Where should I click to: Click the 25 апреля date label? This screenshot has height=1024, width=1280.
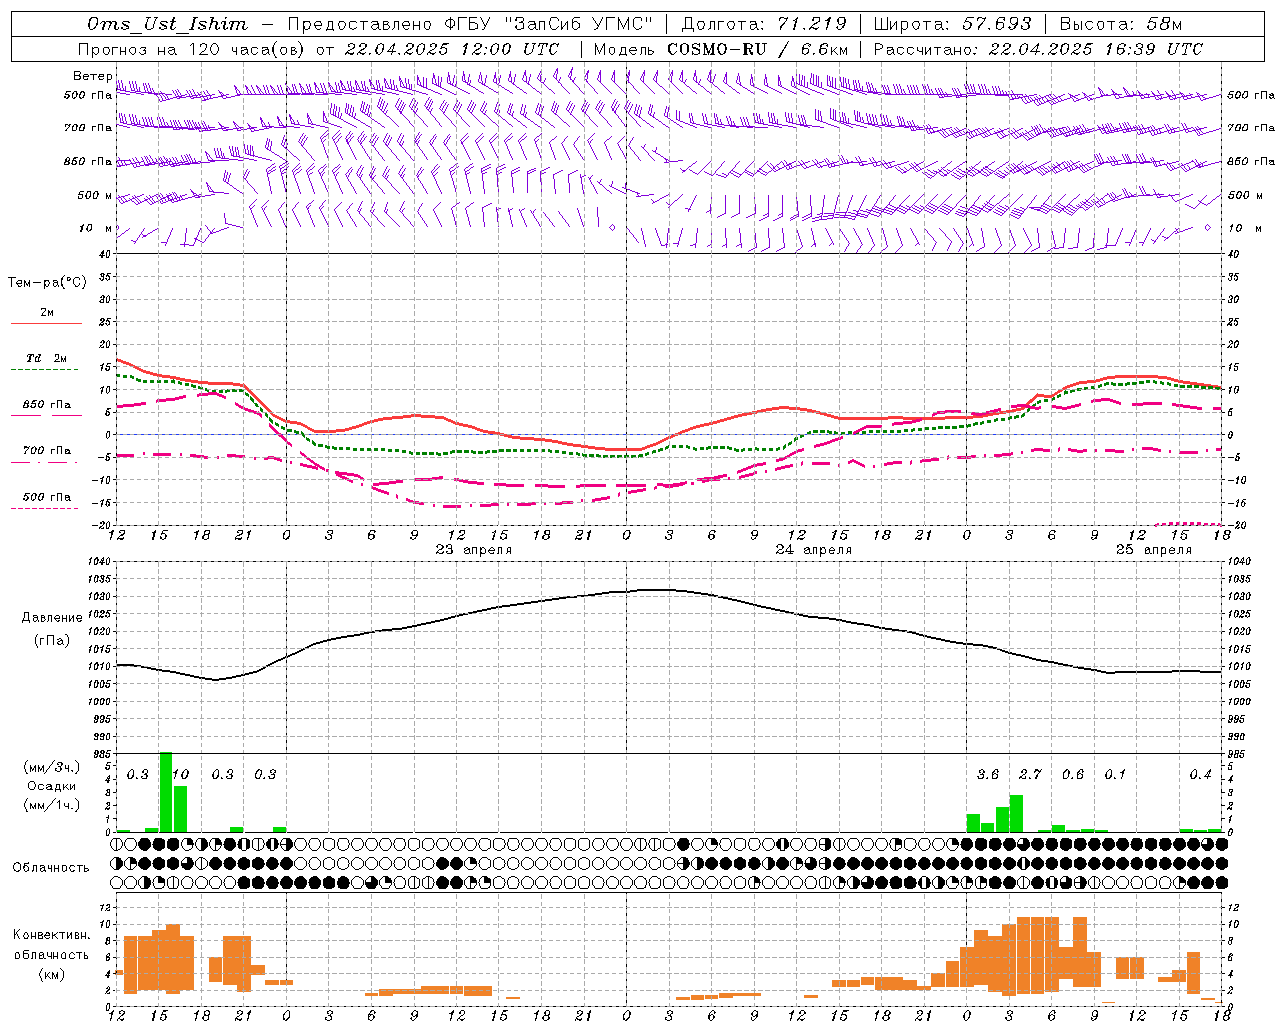1154,550
